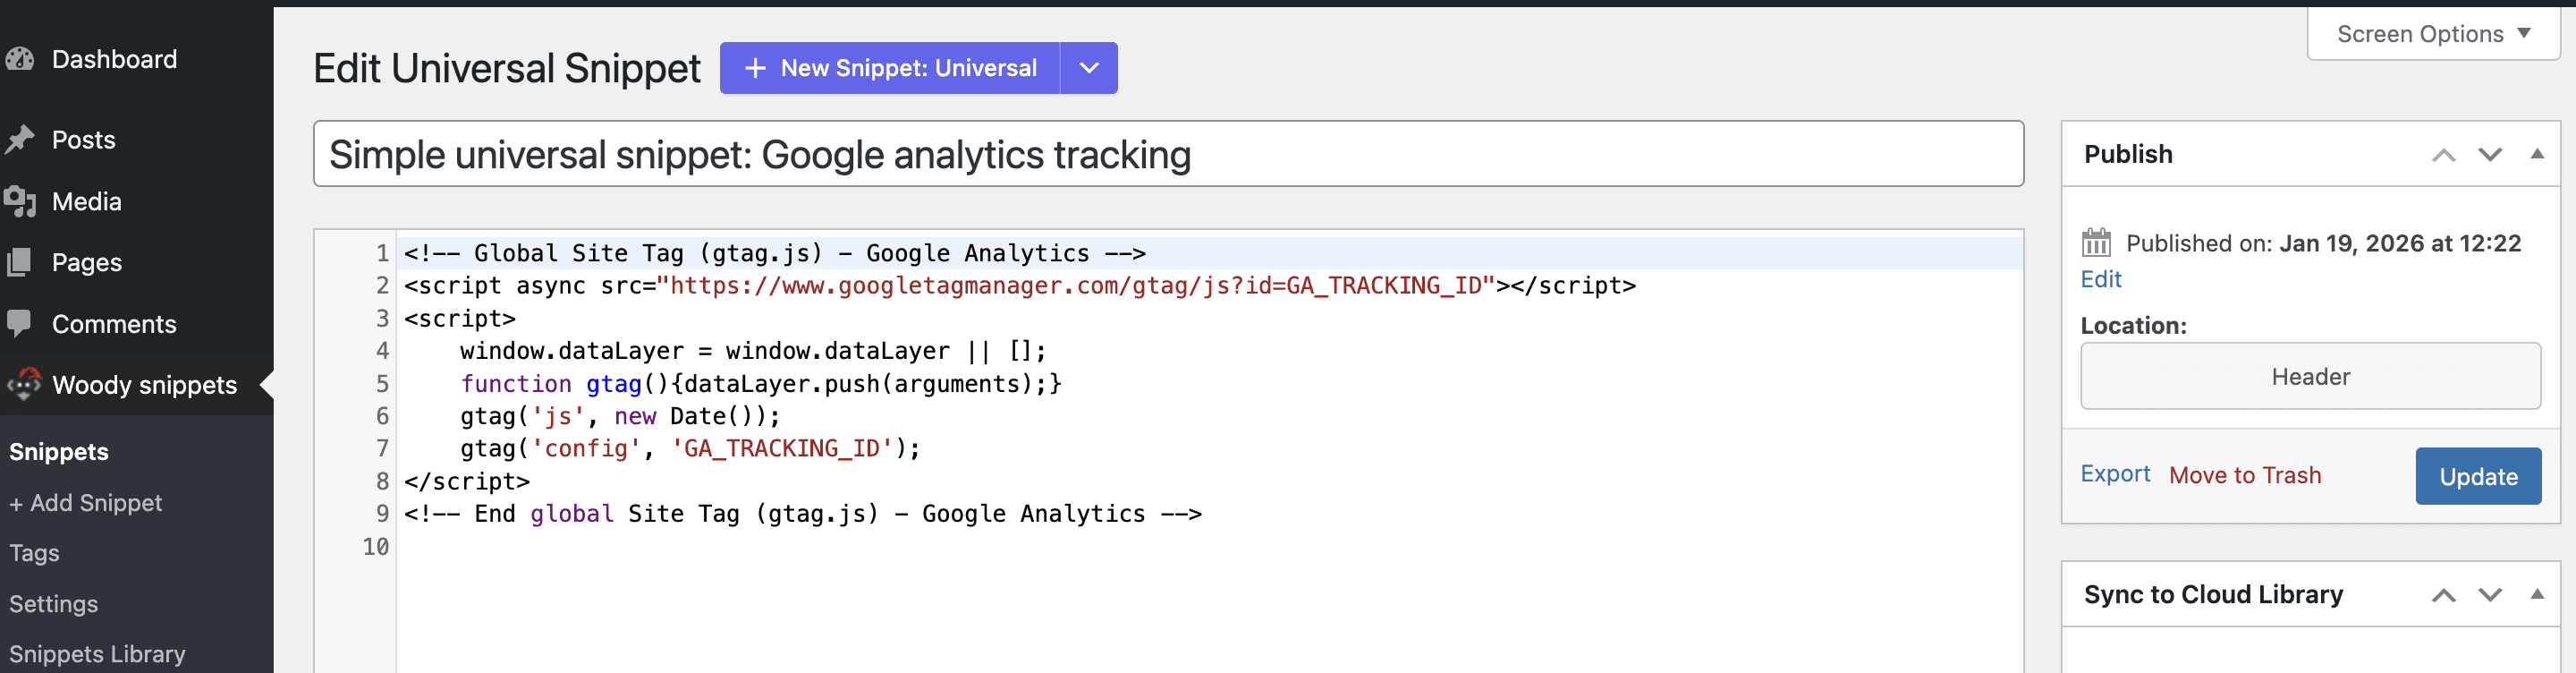Click the Media library icon
Viewport: 2576px width, 673px height.
(20, 202)
